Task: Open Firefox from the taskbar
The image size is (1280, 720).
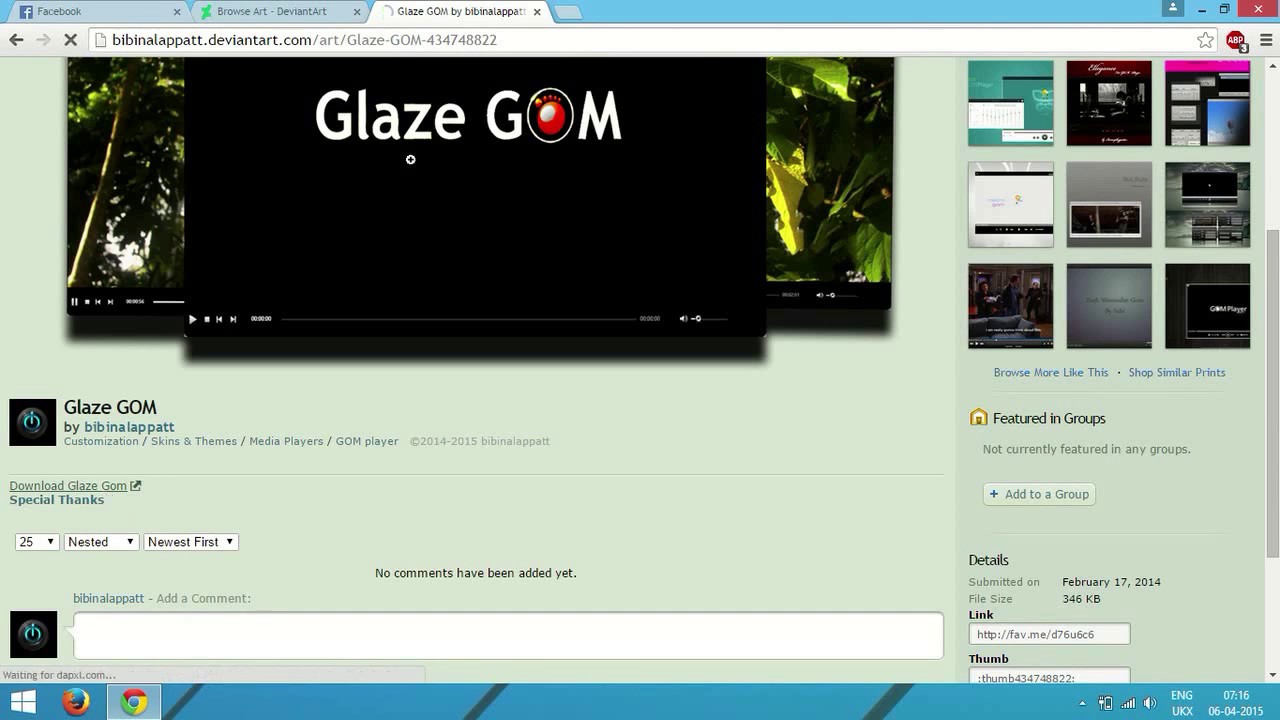Action: coord(76,703)
